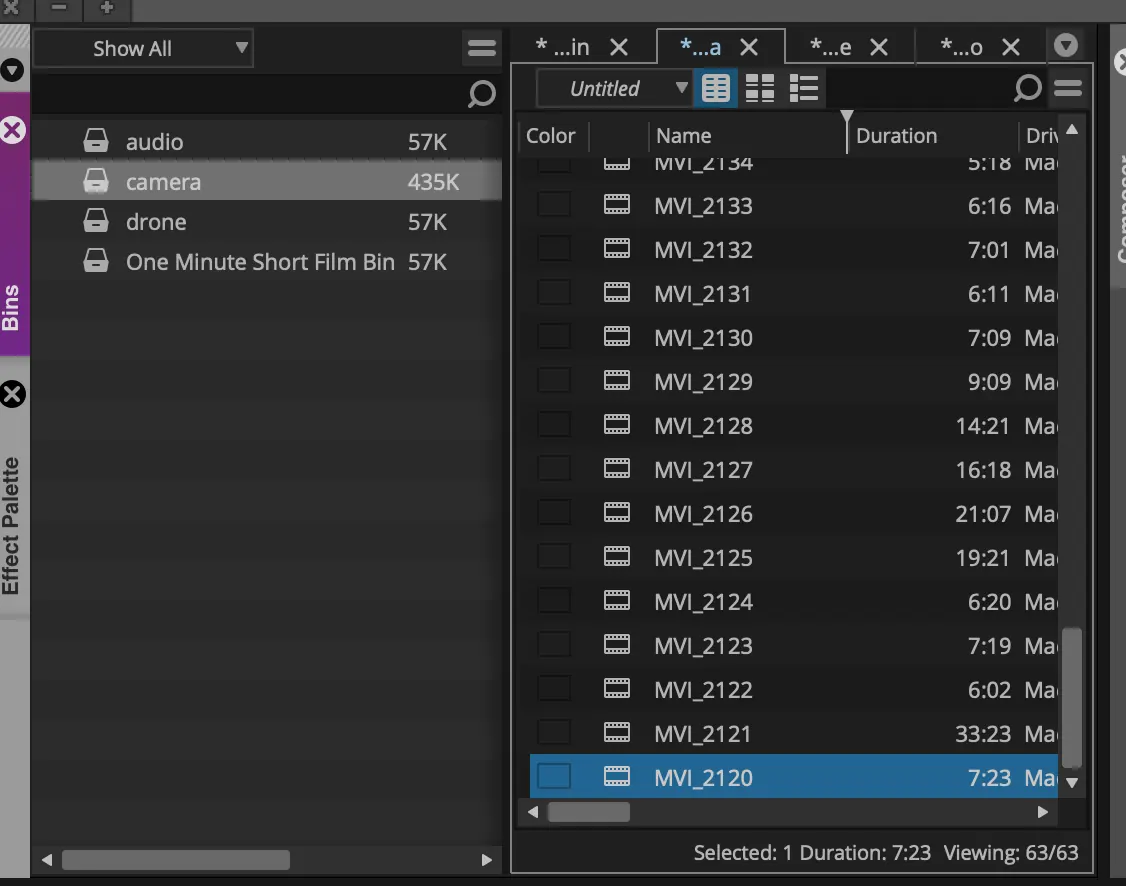Switch bin to Text view icon
The width and height of the screenshot is (1126, 886).
tap(716, 88)
